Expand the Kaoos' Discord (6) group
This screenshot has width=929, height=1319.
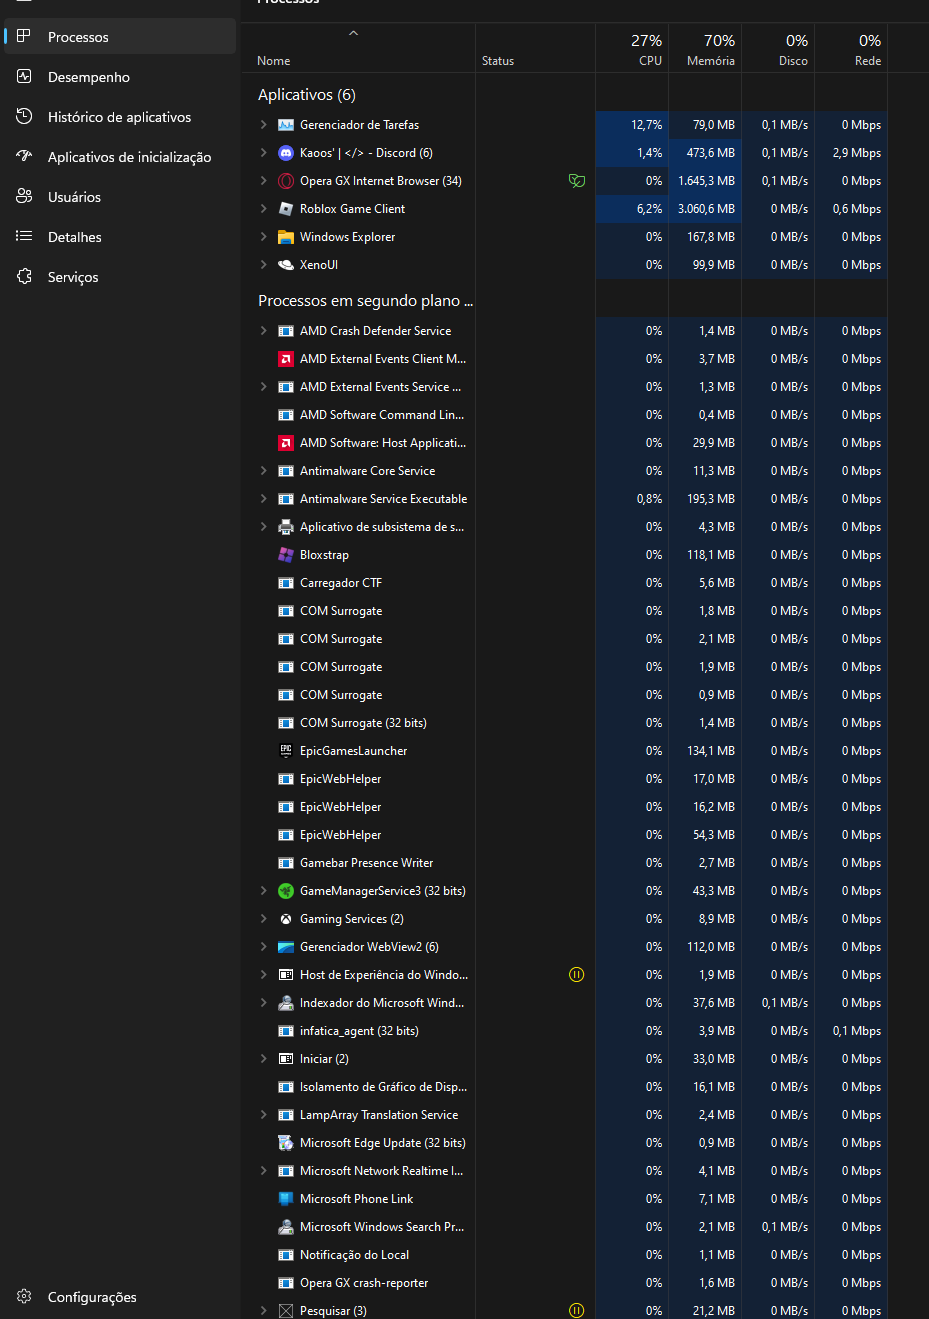coord(263,153)
